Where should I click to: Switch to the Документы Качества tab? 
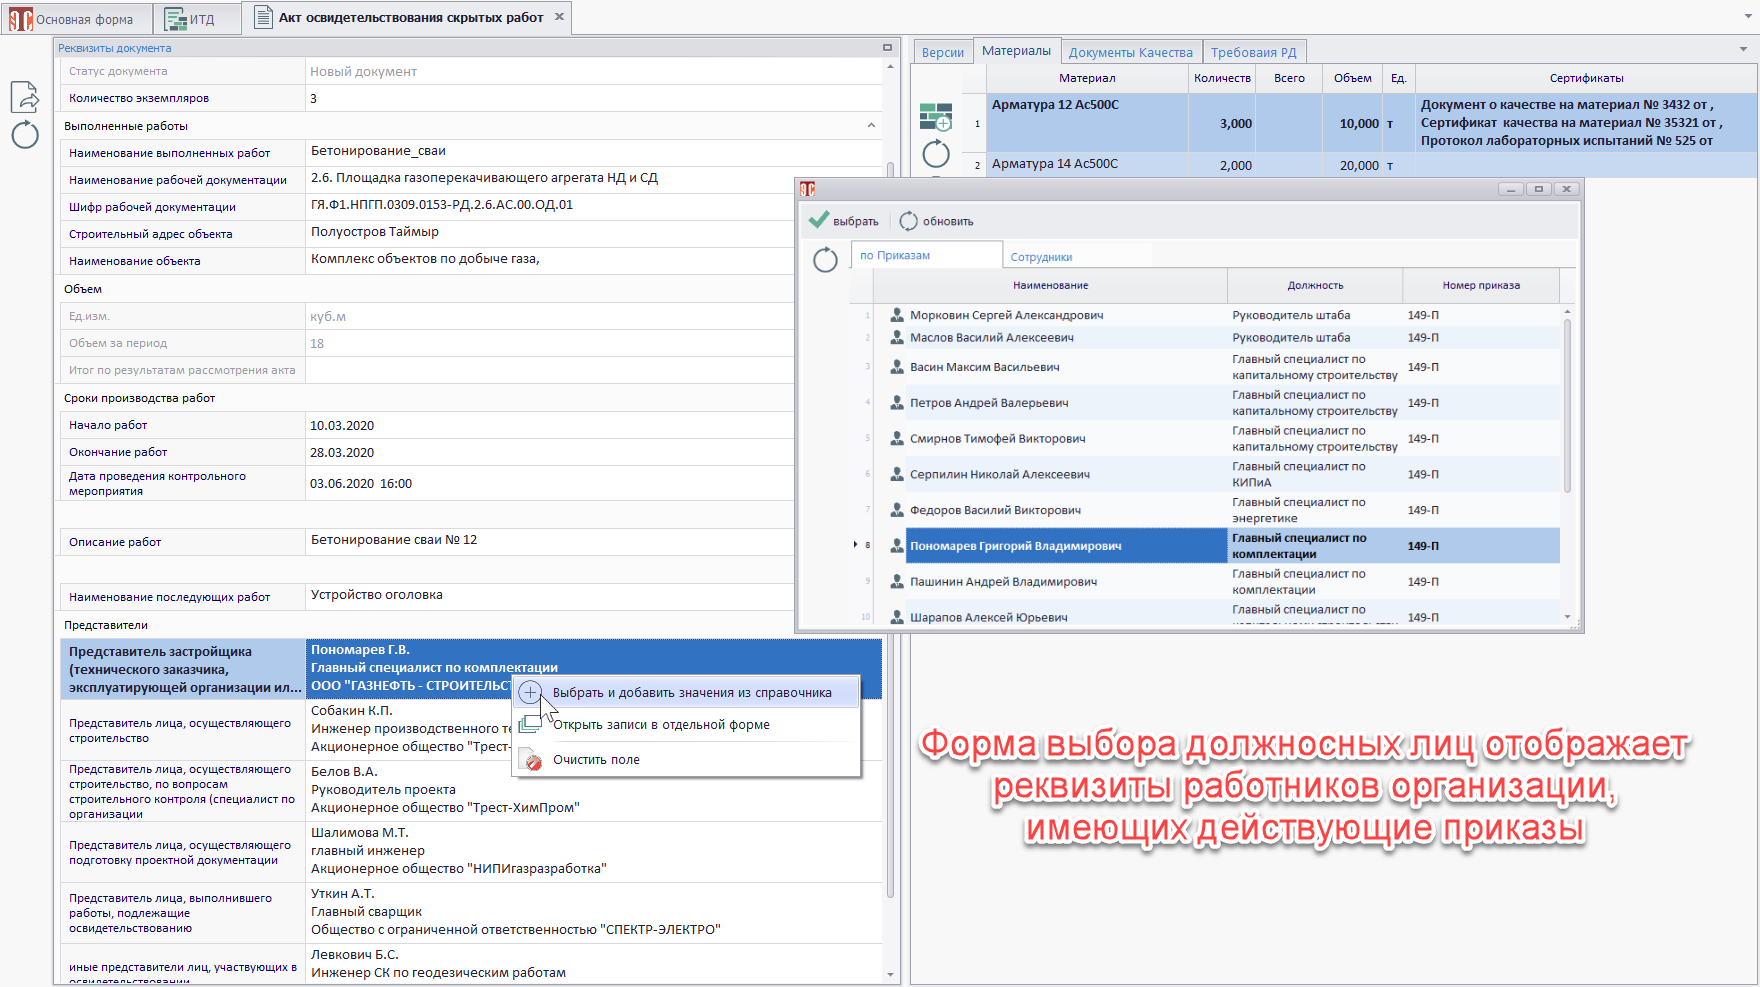(x=1131, y=52)
